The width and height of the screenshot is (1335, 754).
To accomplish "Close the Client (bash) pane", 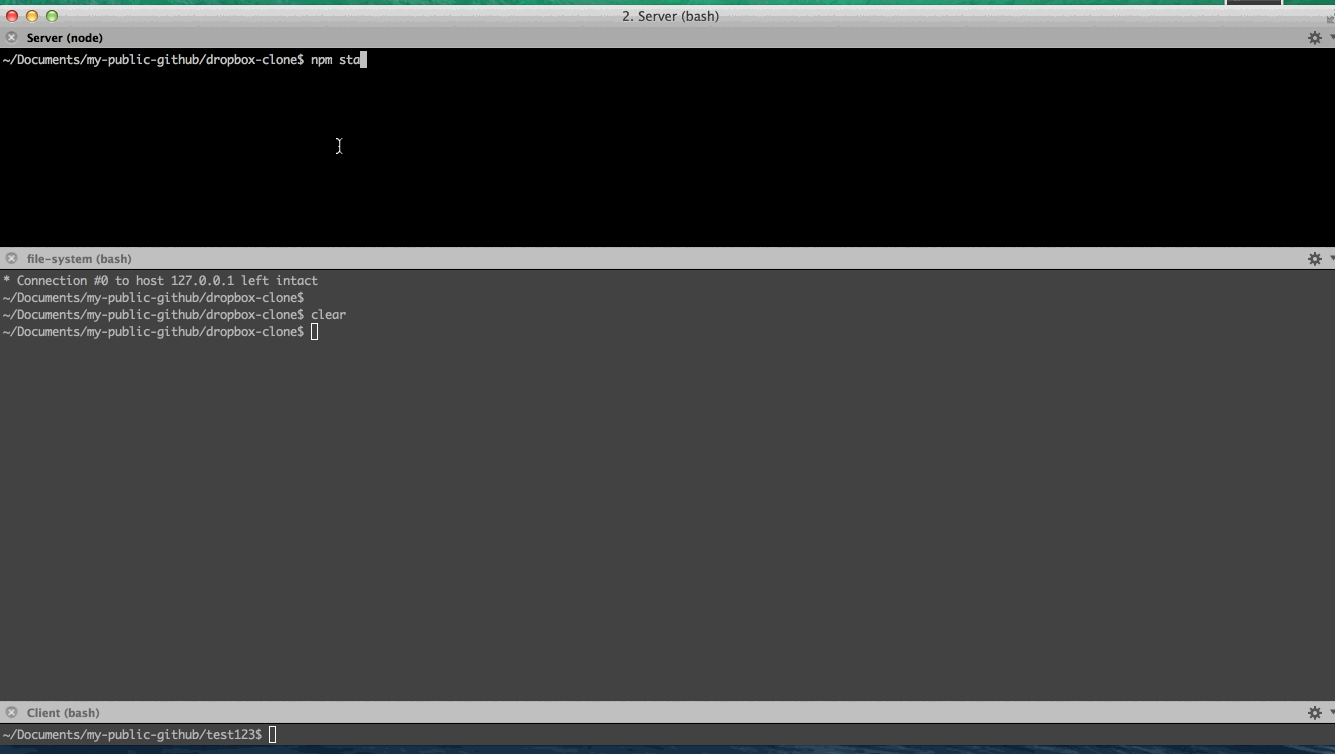I will click(11, 712).
